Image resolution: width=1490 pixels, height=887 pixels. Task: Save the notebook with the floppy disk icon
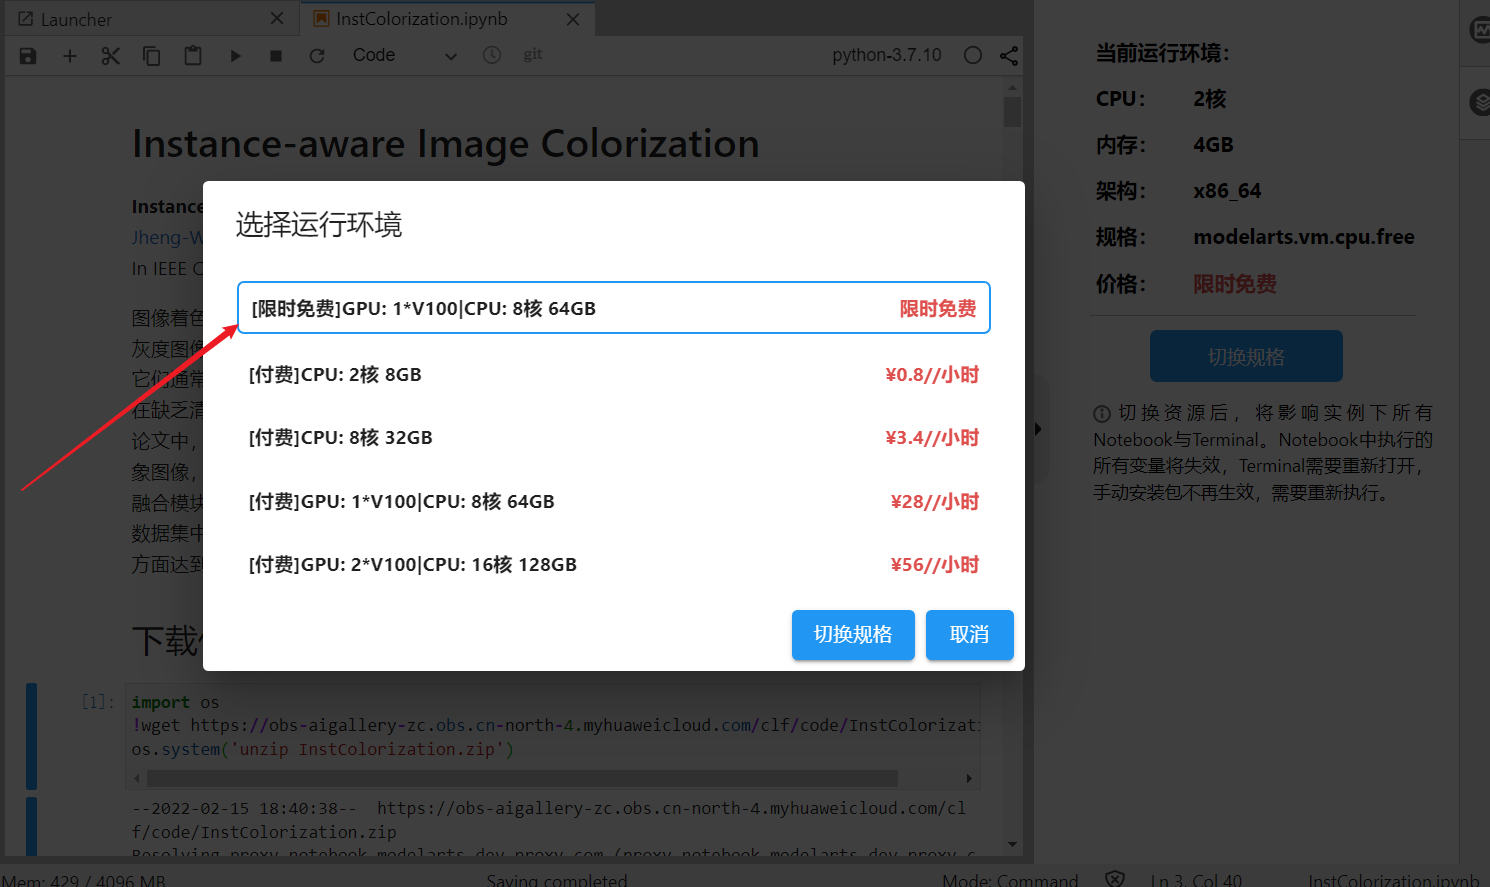(28, 56)
